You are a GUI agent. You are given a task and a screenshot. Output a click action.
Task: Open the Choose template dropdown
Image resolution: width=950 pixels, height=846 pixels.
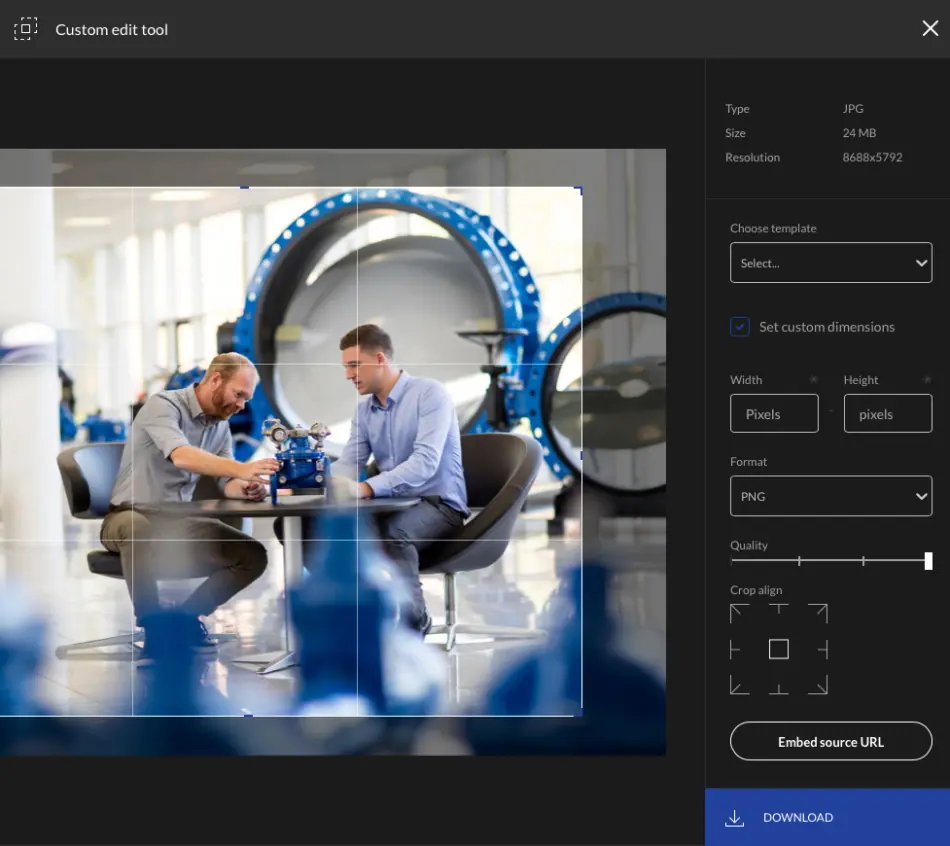coord(831,262)
